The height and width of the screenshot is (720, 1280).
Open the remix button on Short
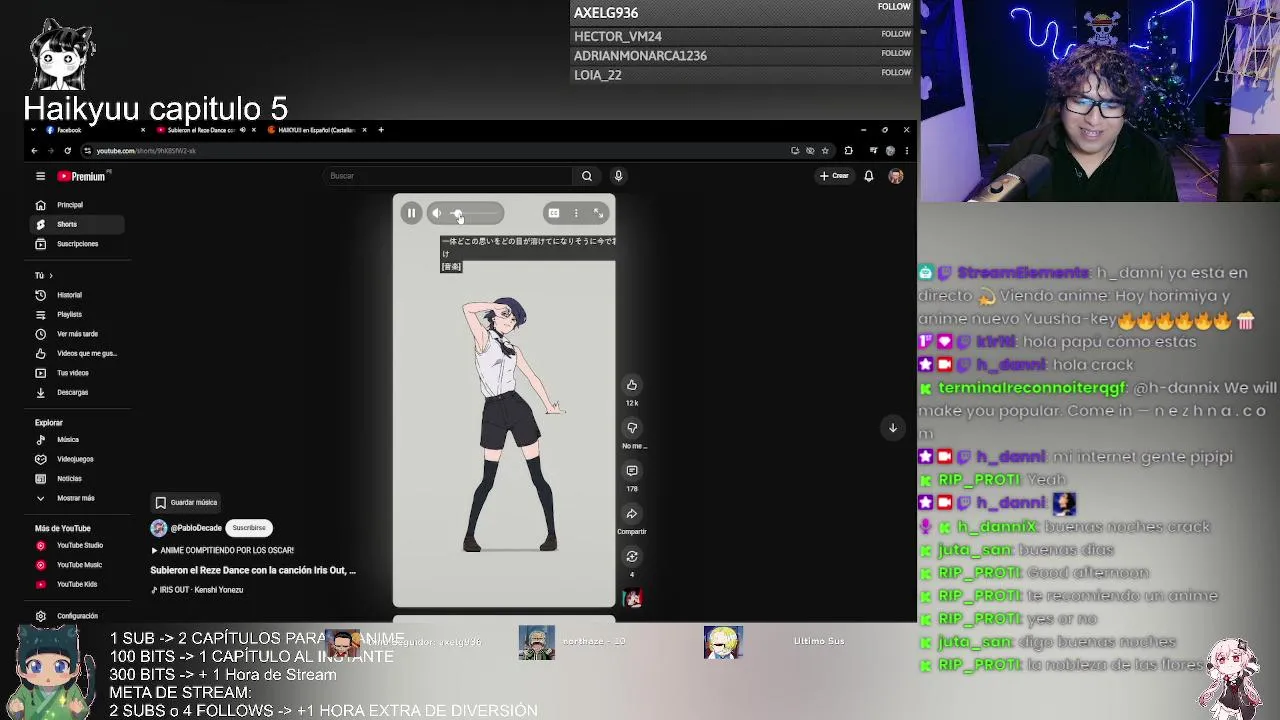click(x=632, y=557)
